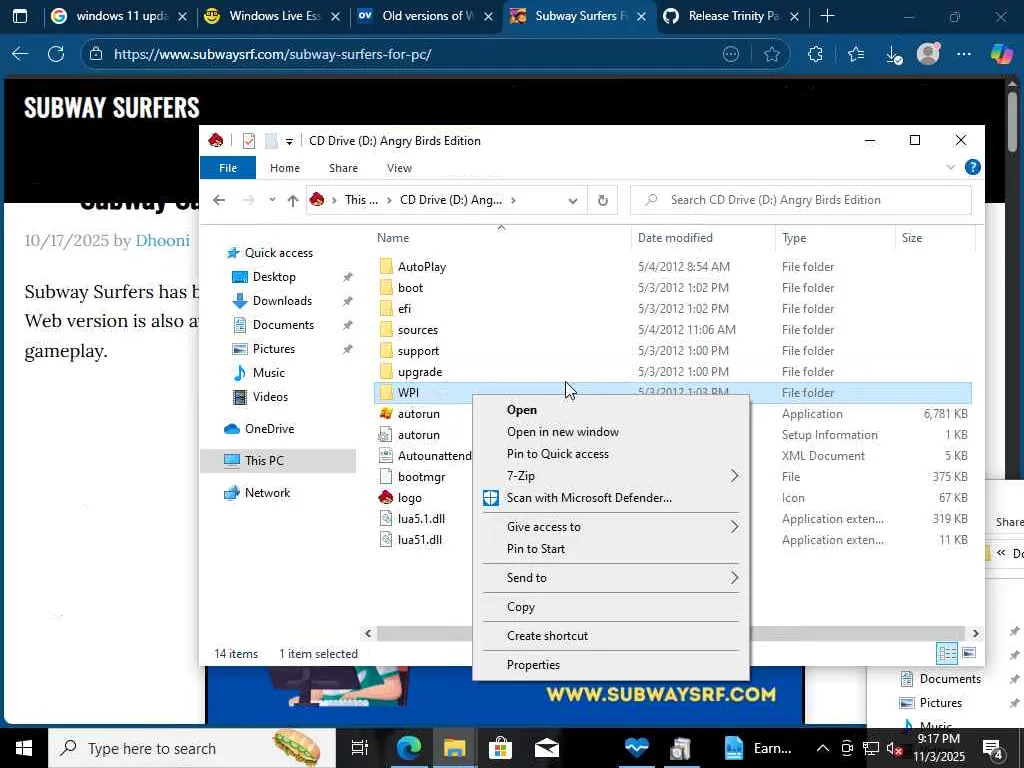The height and width of the screenshot is (768, 1024).
Task: Open Task View on taskbar
Action: (x=359, y=748)
